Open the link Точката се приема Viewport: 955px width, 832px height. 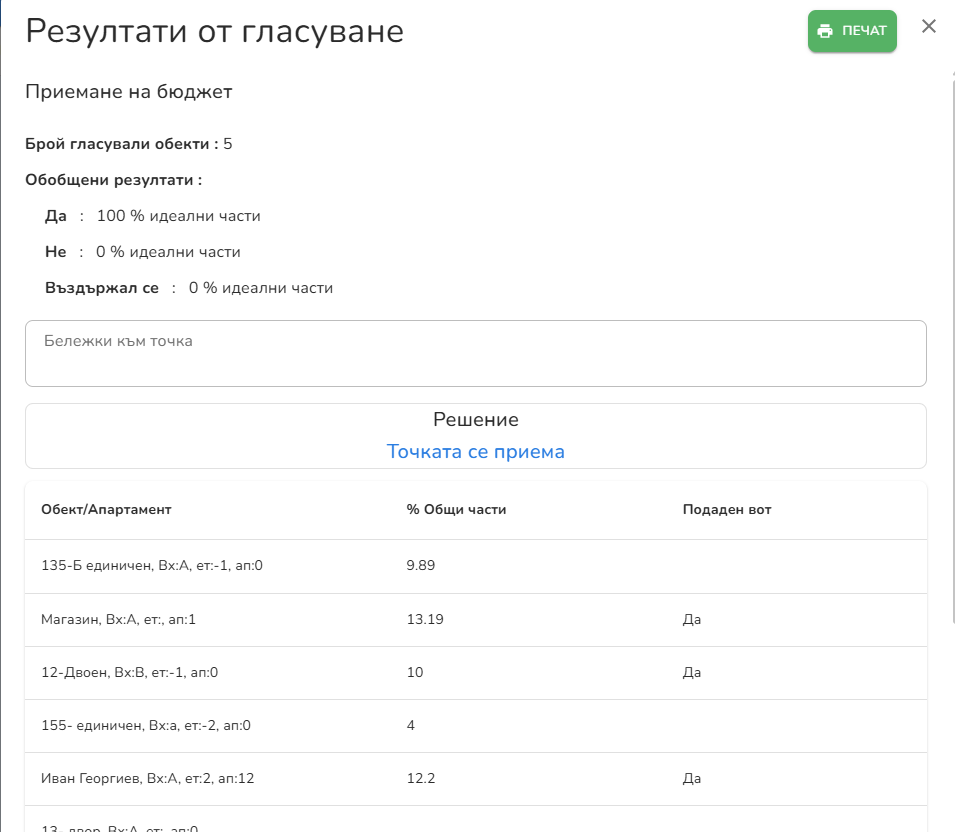tap(477, 452)
